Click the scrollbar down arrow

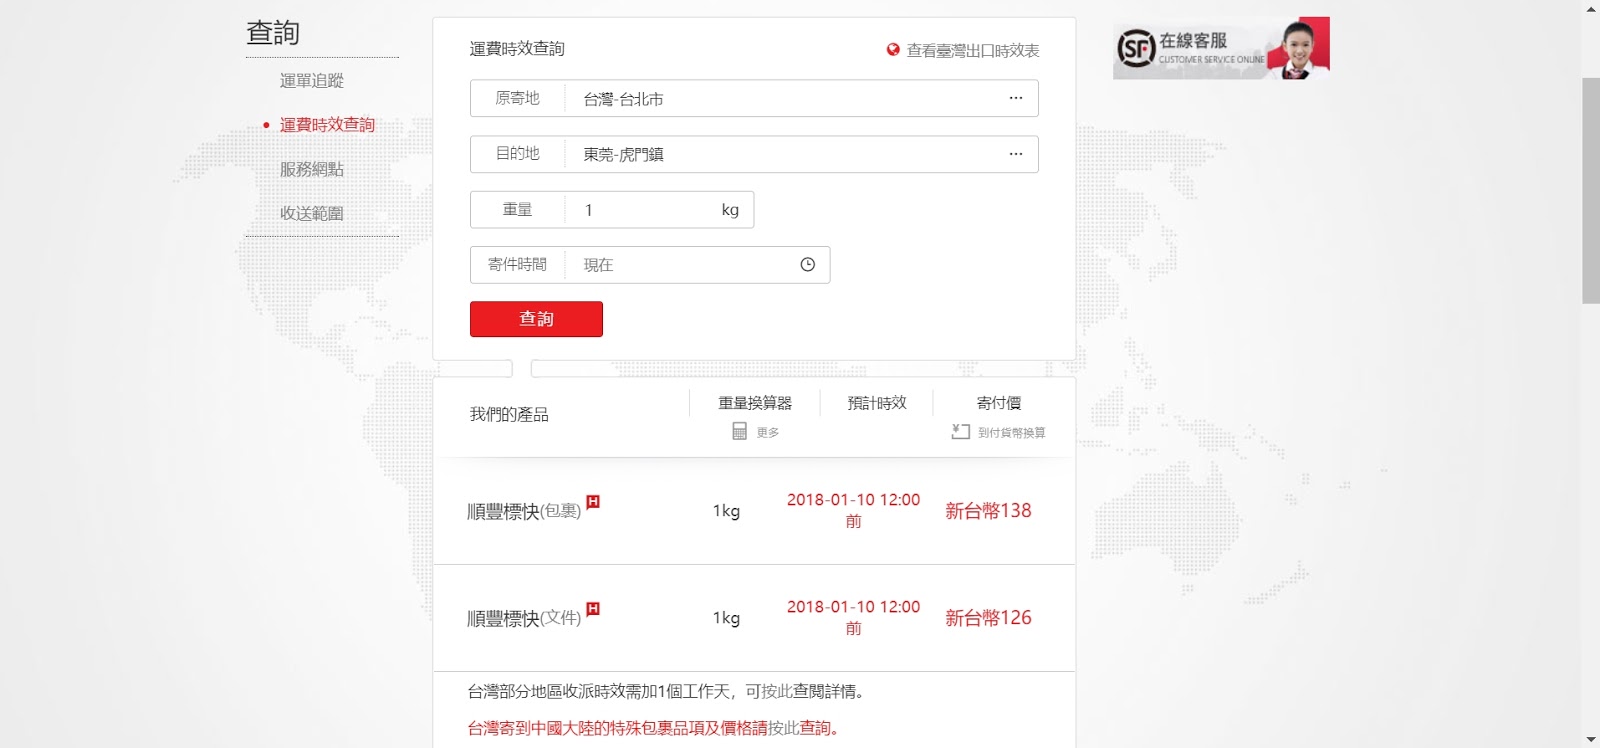(1591, 739)
